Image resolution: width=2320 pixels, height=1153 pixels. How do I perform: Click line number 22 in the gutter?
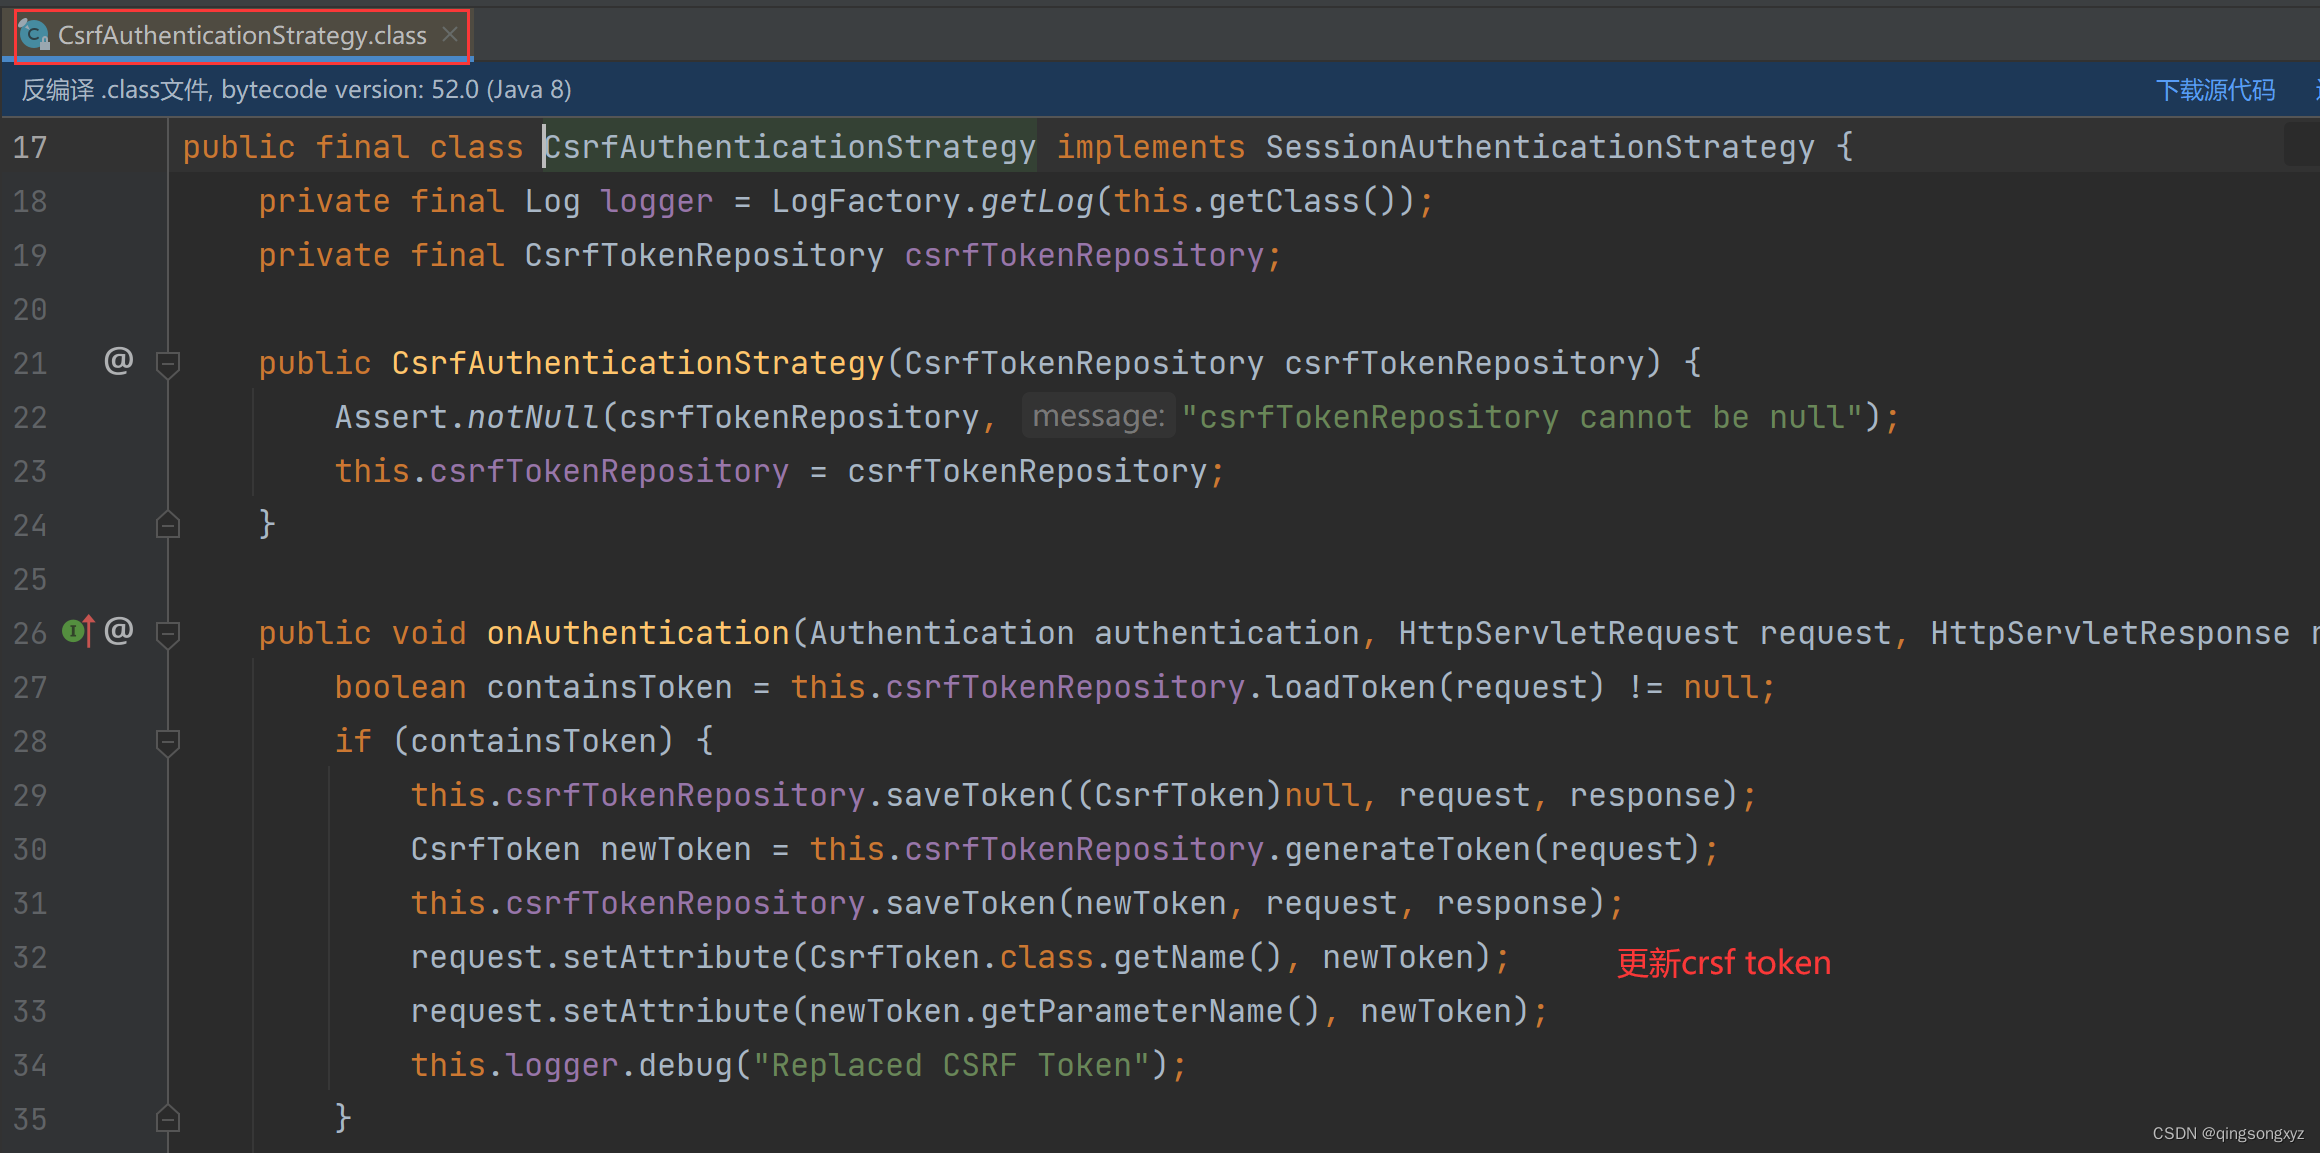click(30, 418)
